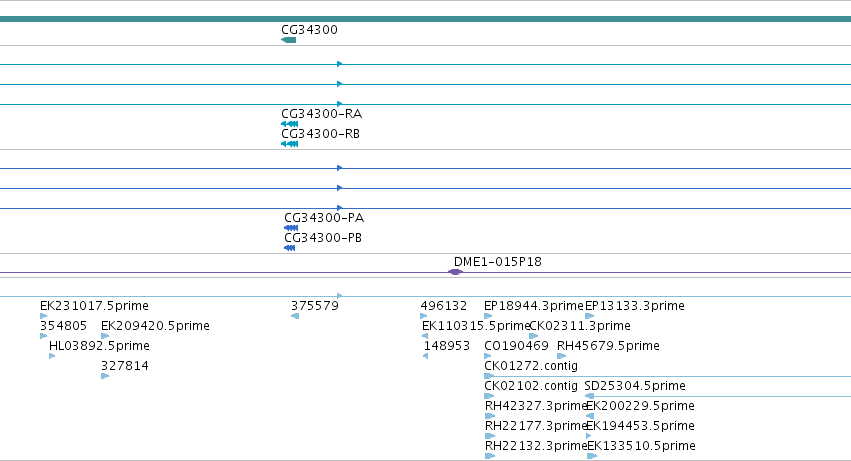Select the HL03892.5prime arrow glyph
This screenshot has height=461, width=851.
pyautogui.click(x=52, y=356)
